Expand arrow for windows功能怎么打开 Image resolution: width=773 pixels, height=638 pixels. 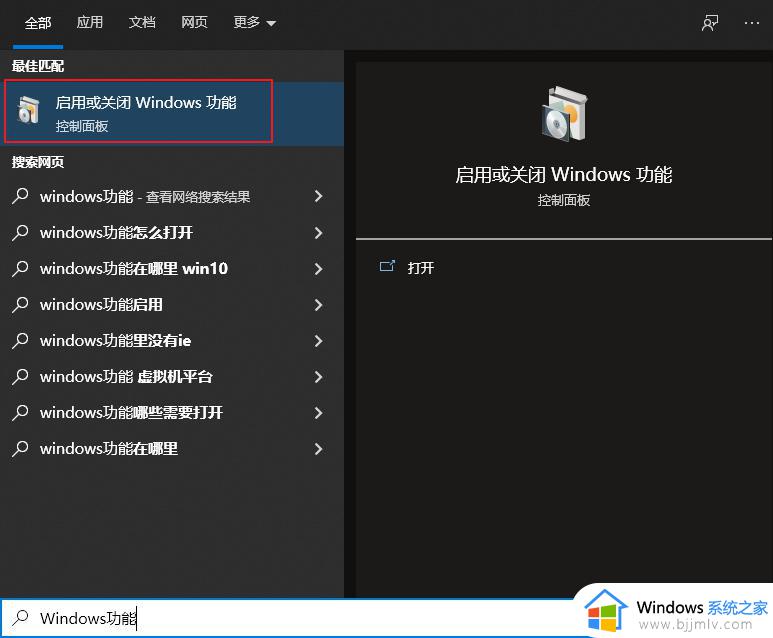318,232
